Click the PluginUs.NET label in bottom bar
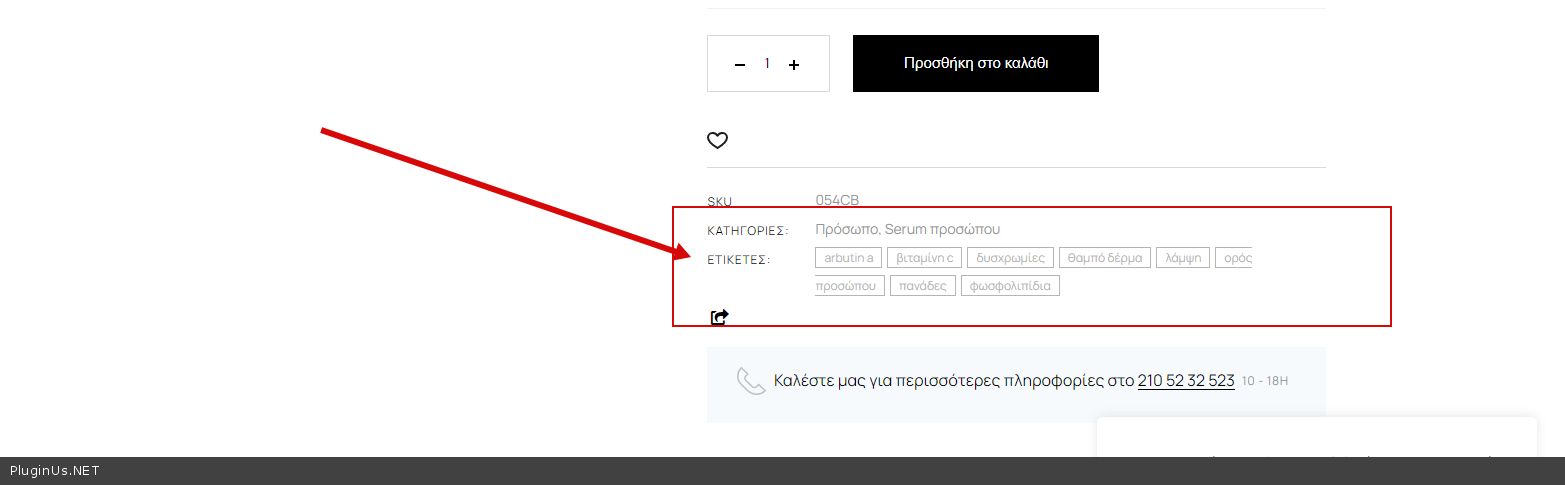The width and height of the screenshot is (1565, 485). click(x=55, y=471)
